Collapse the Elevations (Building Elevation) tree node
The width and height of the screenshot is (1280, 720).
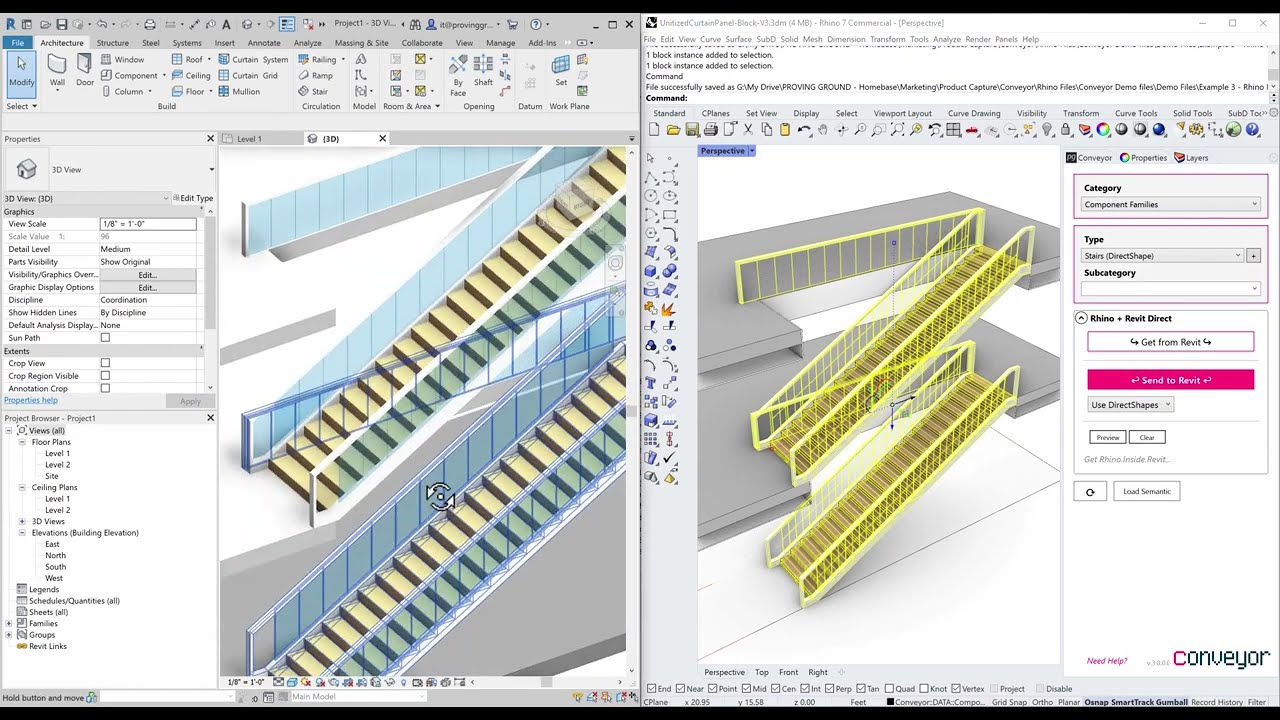click(x=22, y=532)
